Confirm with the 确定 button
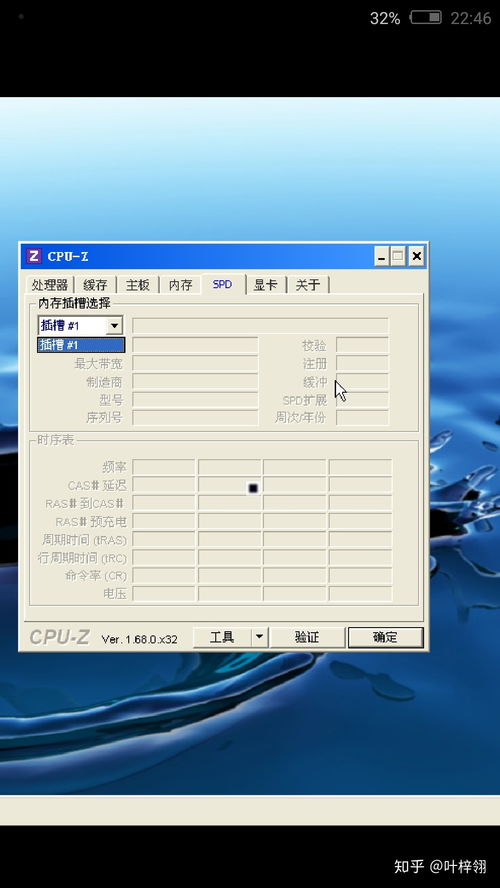The width and height of the screenshot is (500, 888). point(385,637)
